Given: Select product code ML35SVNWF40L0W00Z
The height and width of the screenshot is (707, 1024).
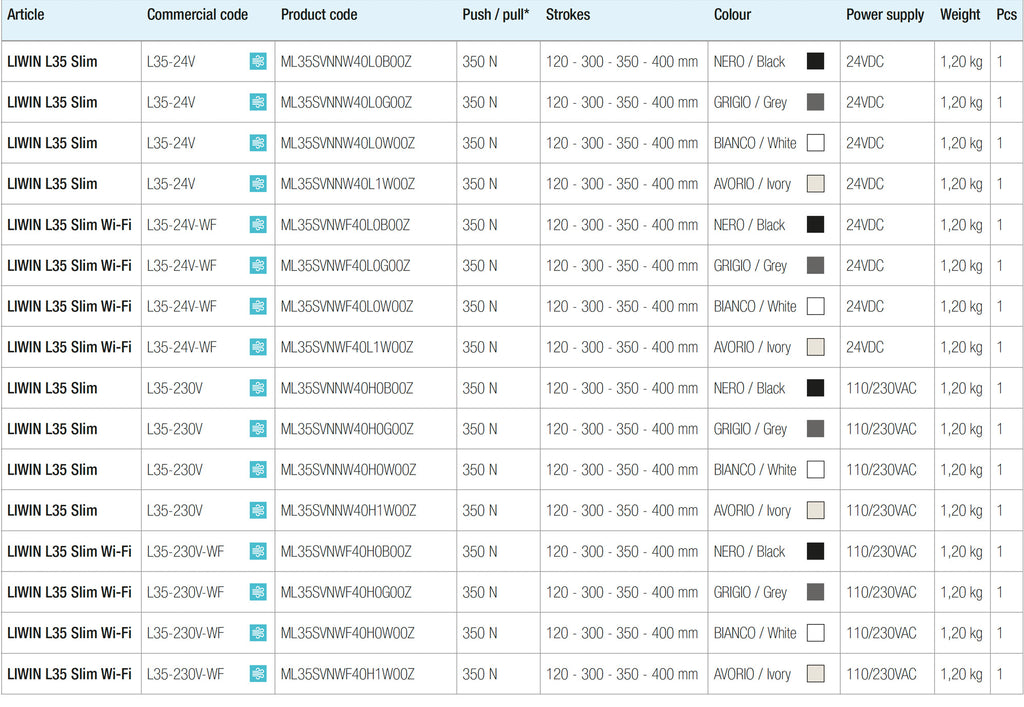Looking at the screenshot, I should coord(347,306).
